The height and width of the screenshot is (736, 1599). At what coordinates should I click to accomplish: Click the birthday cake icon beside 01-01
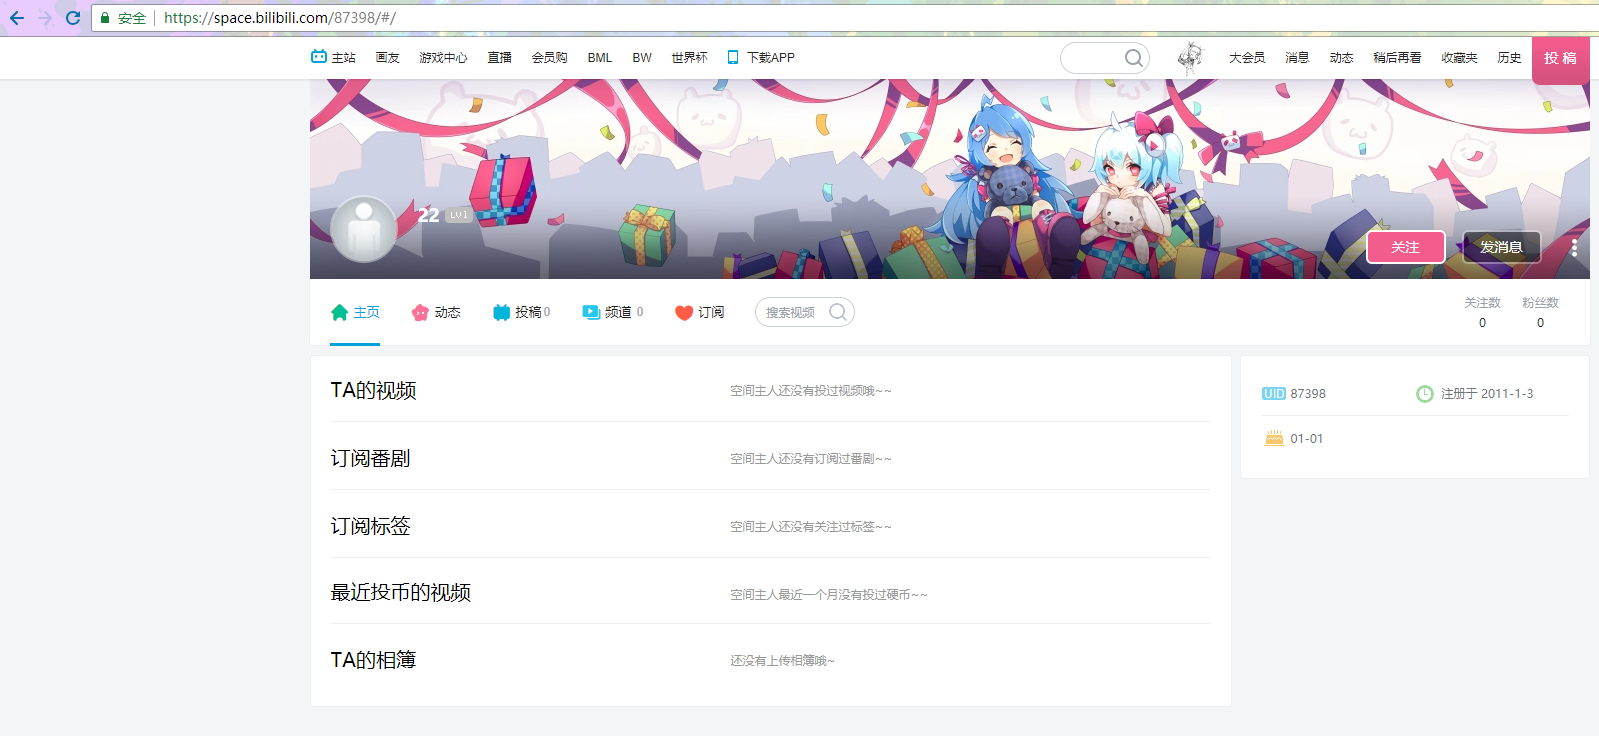[x=1274, y=438]
